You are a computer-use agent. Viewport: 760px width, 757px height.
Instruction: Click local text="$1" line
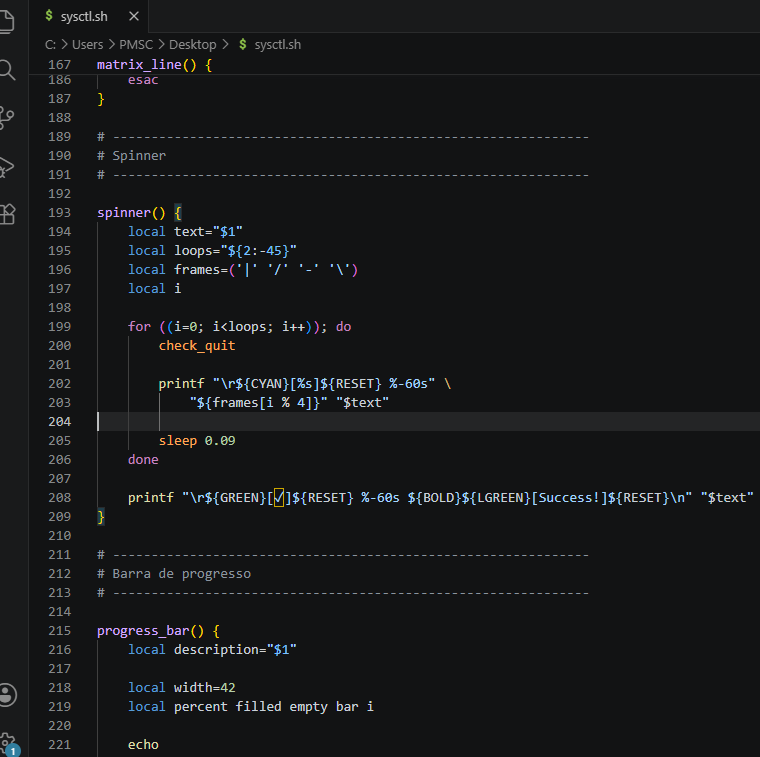(x=185, y=232)
